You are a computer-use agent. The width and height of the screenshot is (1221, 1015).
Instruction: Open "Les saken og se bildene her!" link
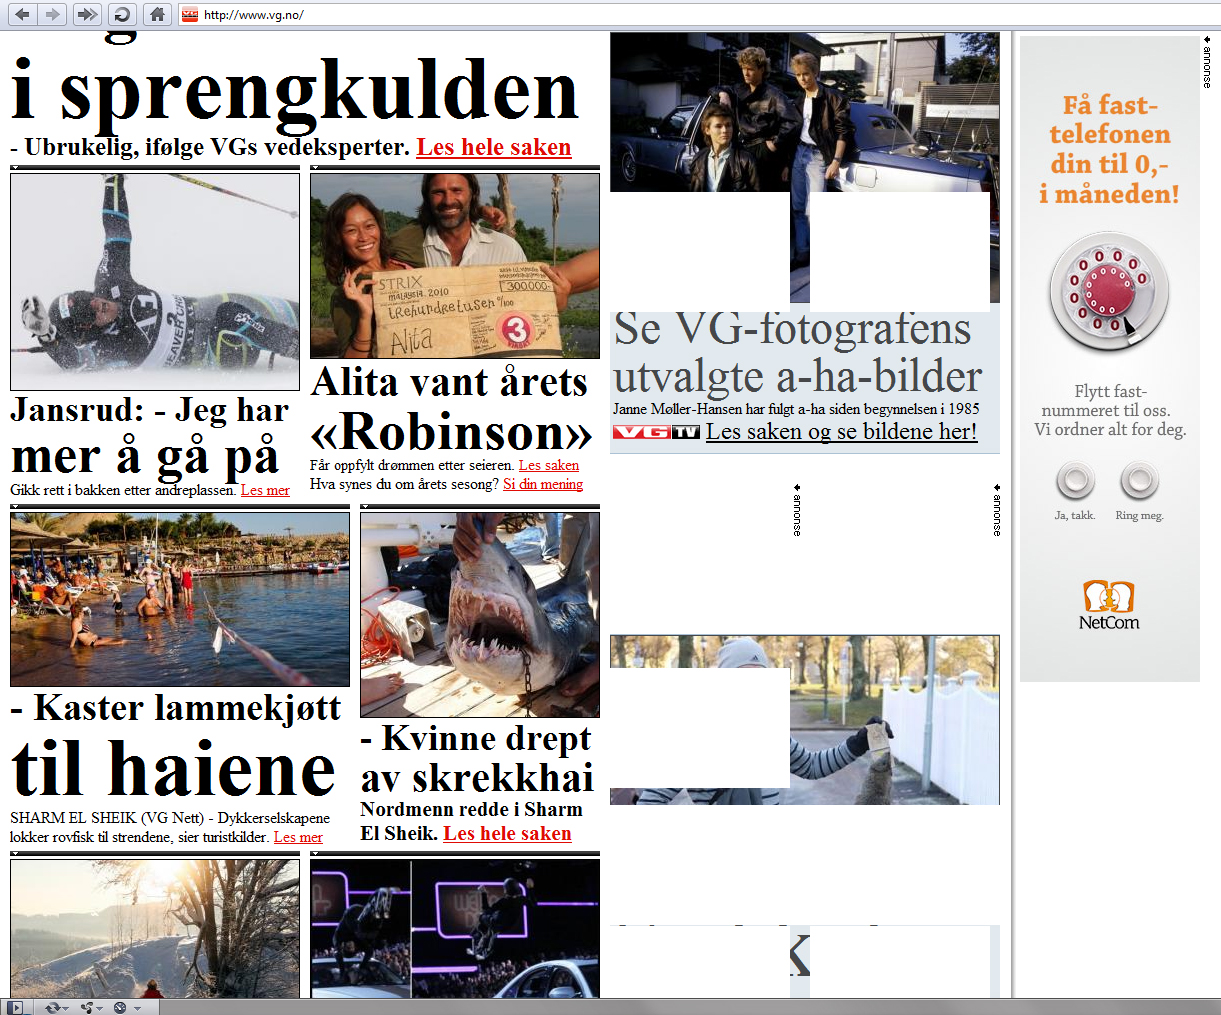tap(841, 431)
